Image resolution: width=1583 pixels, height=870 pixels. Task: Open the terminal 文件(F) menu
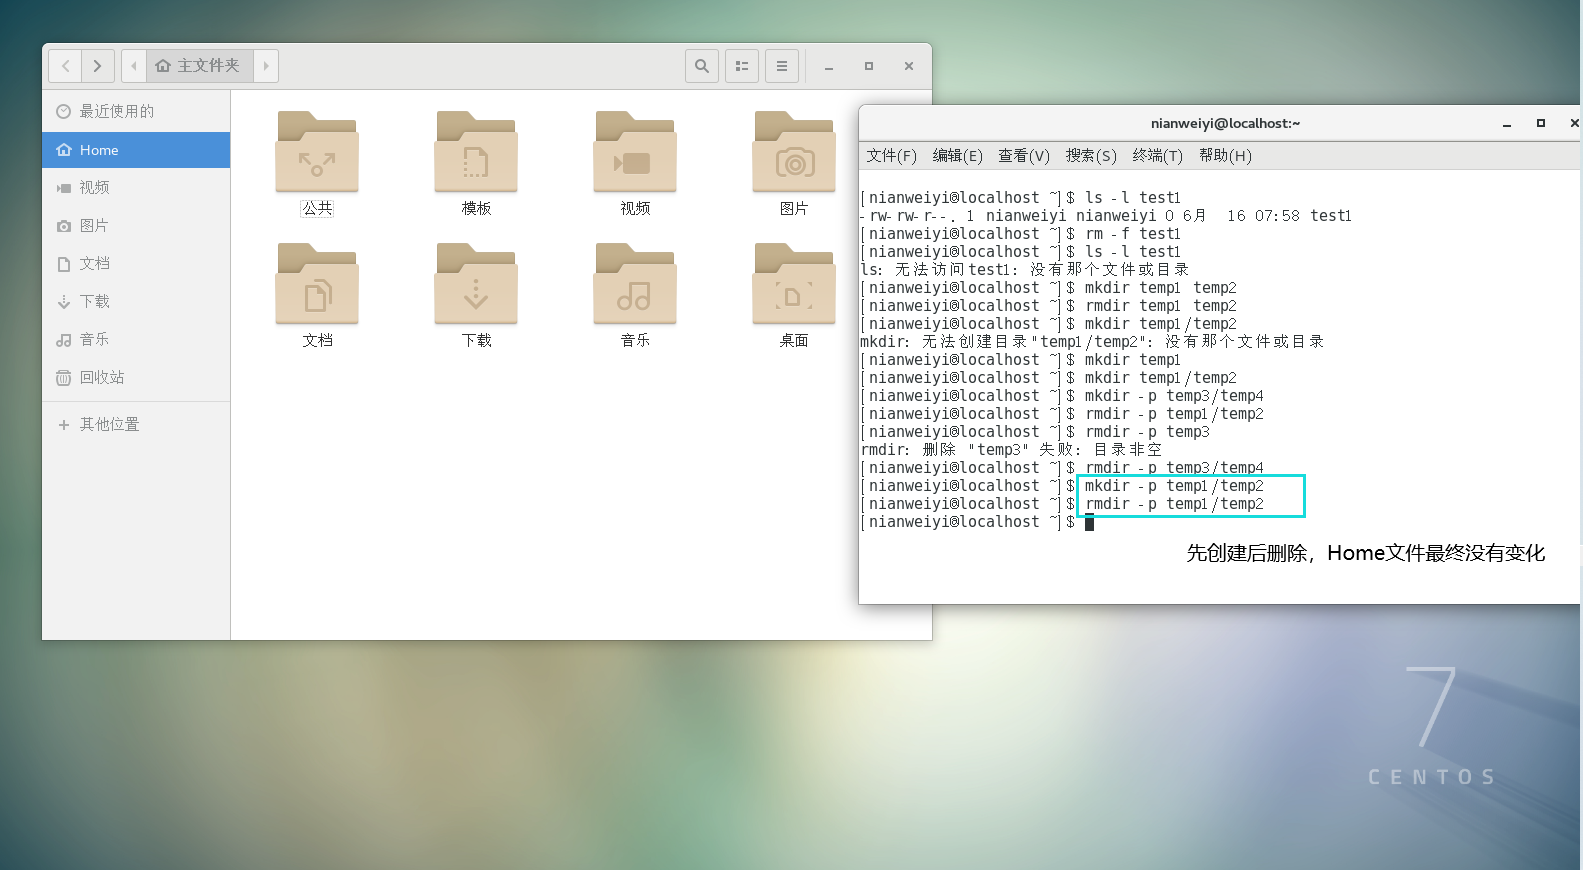[x=891, y=155]
